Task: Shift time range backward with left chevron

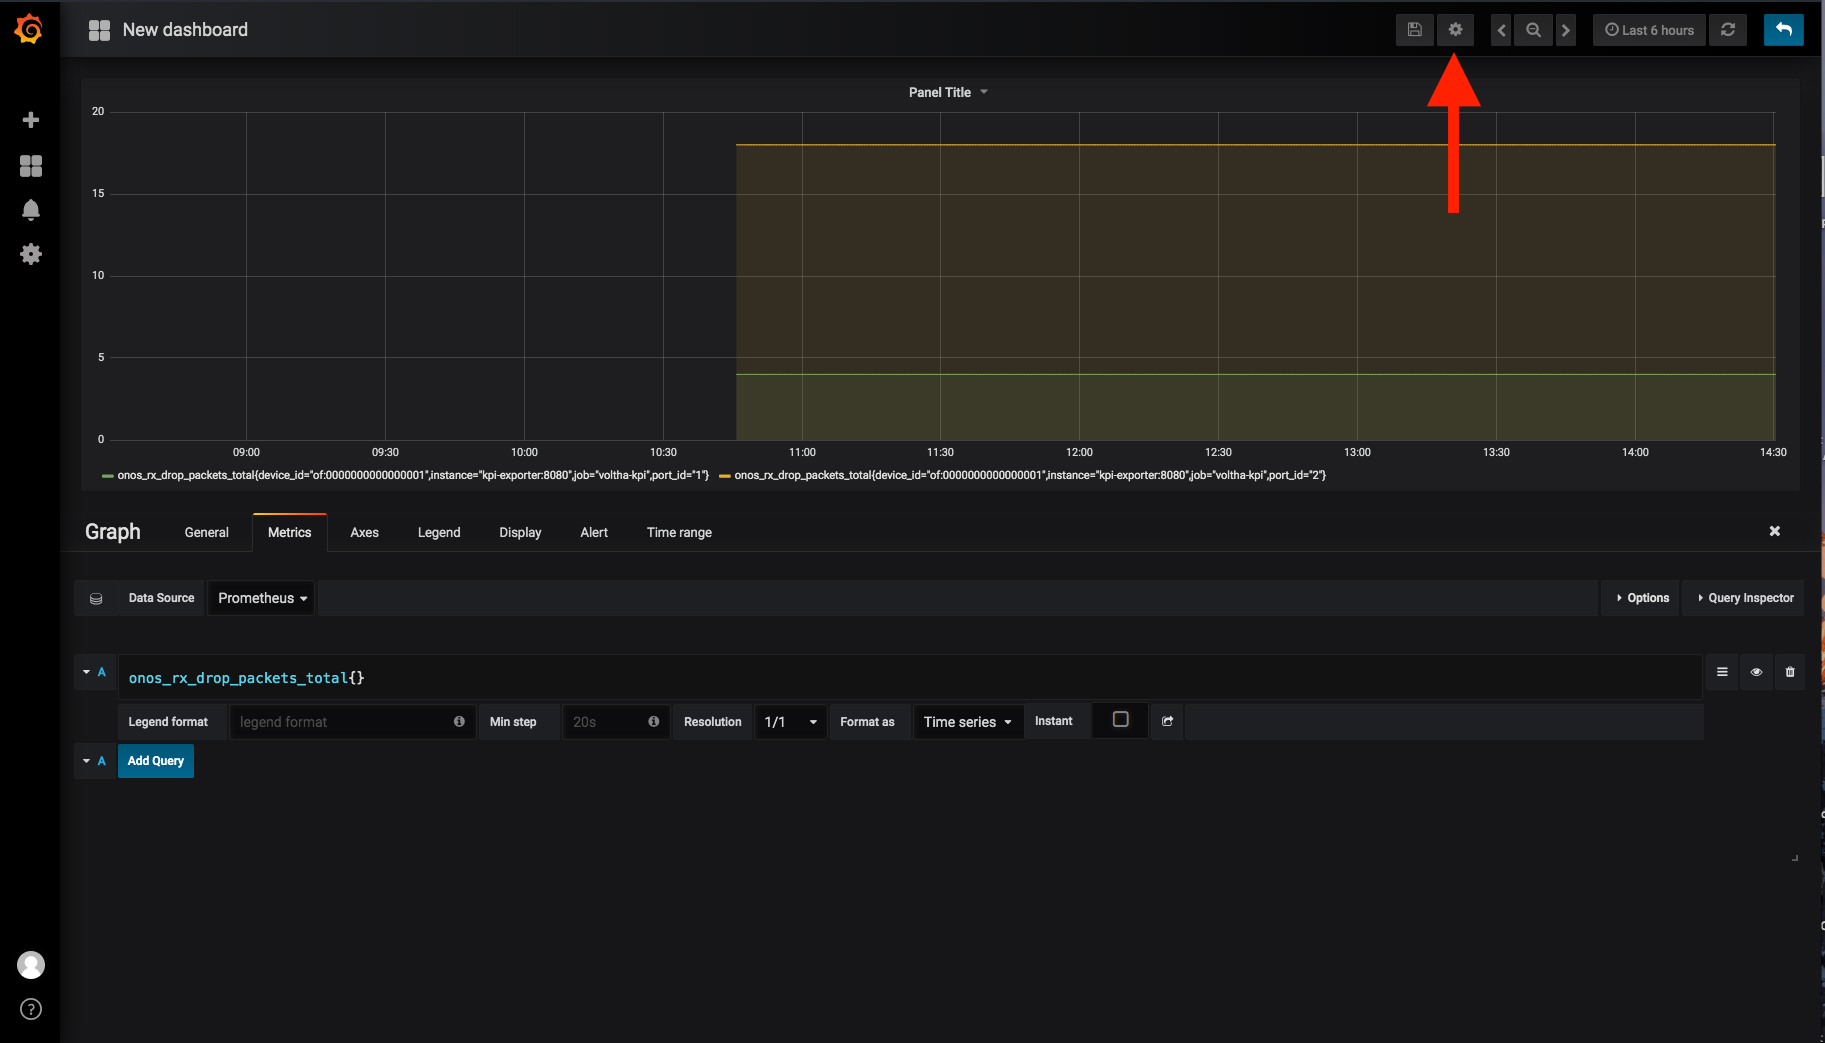Action: (x=1501, y=30)
